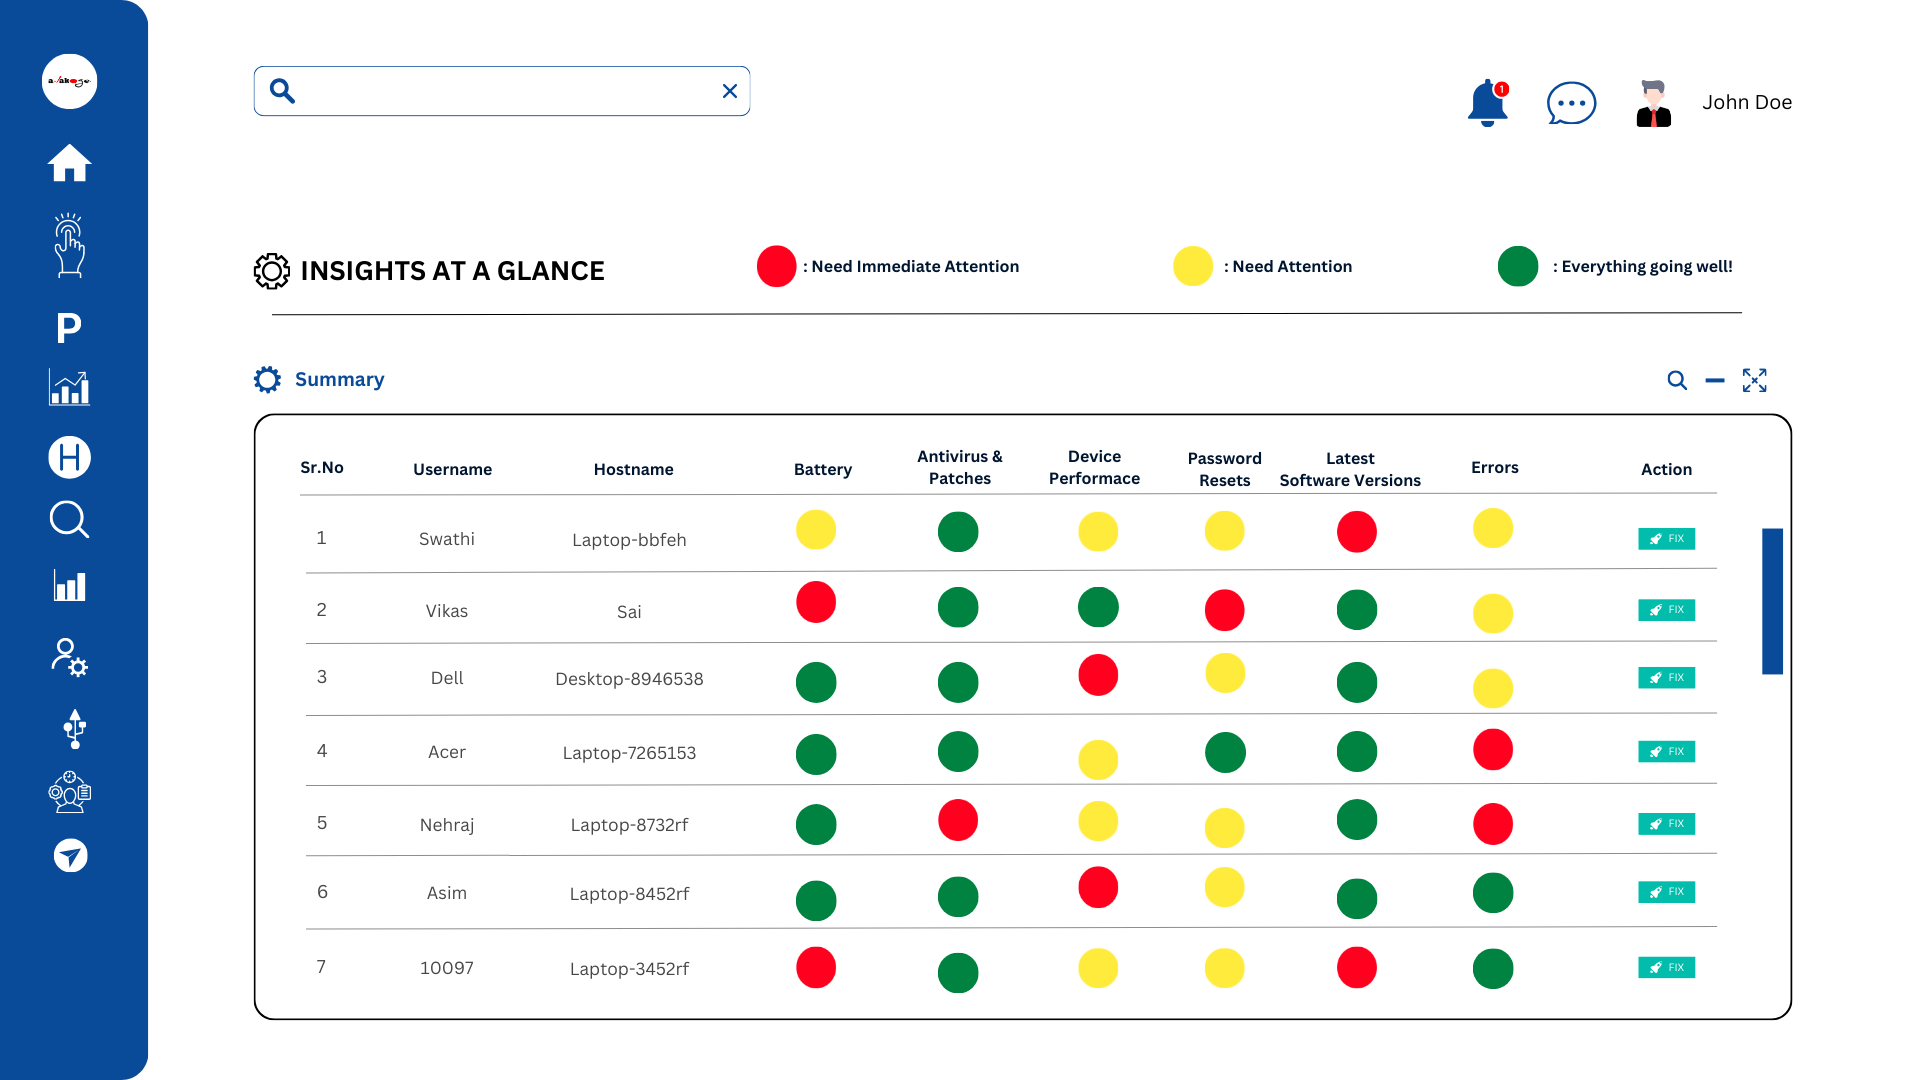Open the magnifier search sidebar icon

69,520
